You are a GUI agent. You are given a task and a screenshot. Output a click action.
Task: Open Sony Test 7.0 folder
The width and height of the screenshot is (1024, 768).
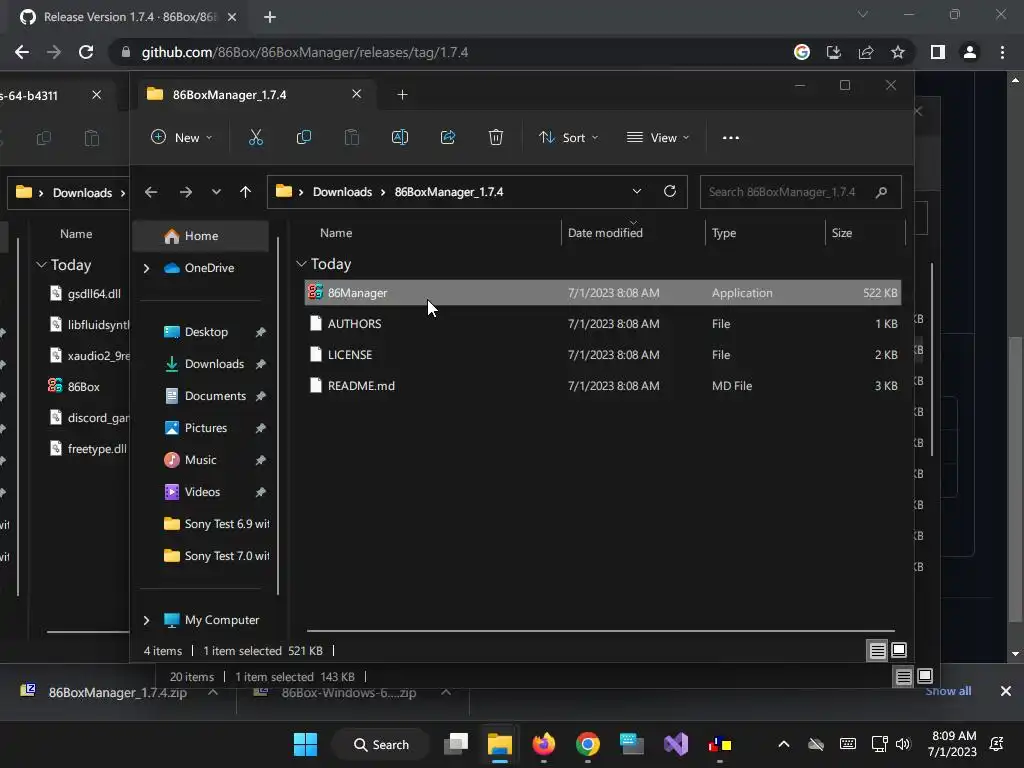click(x=216, y=556)
